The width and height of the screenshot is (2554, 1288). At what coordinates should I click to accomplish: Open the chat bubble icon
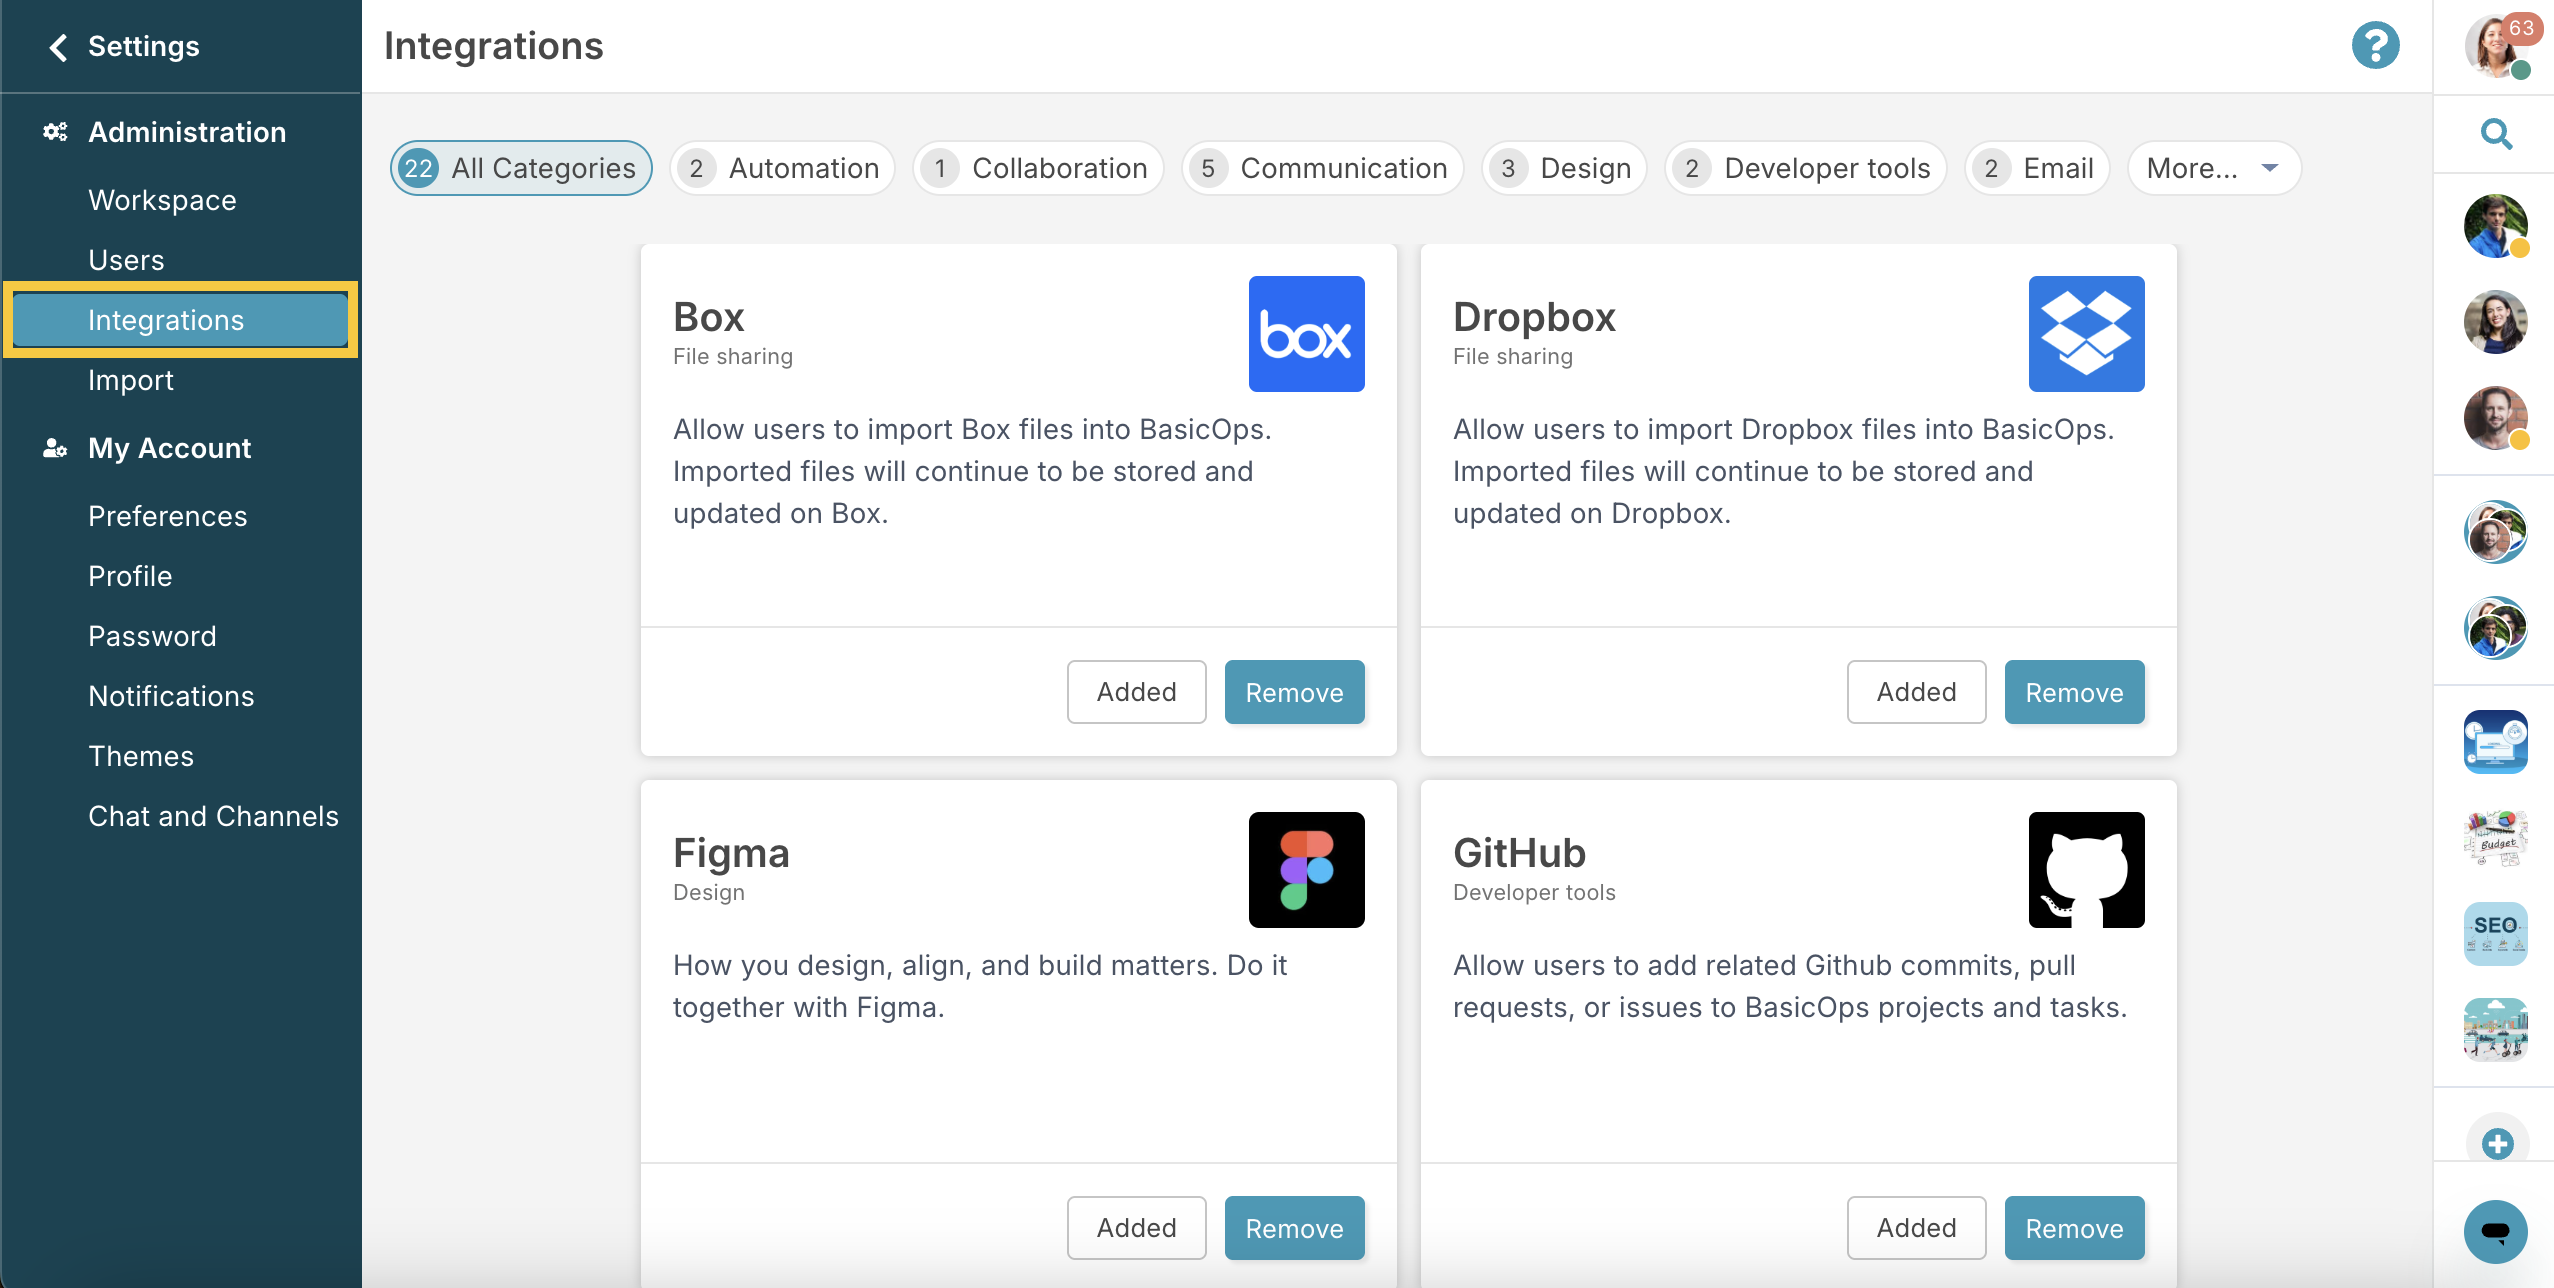2496,1231
